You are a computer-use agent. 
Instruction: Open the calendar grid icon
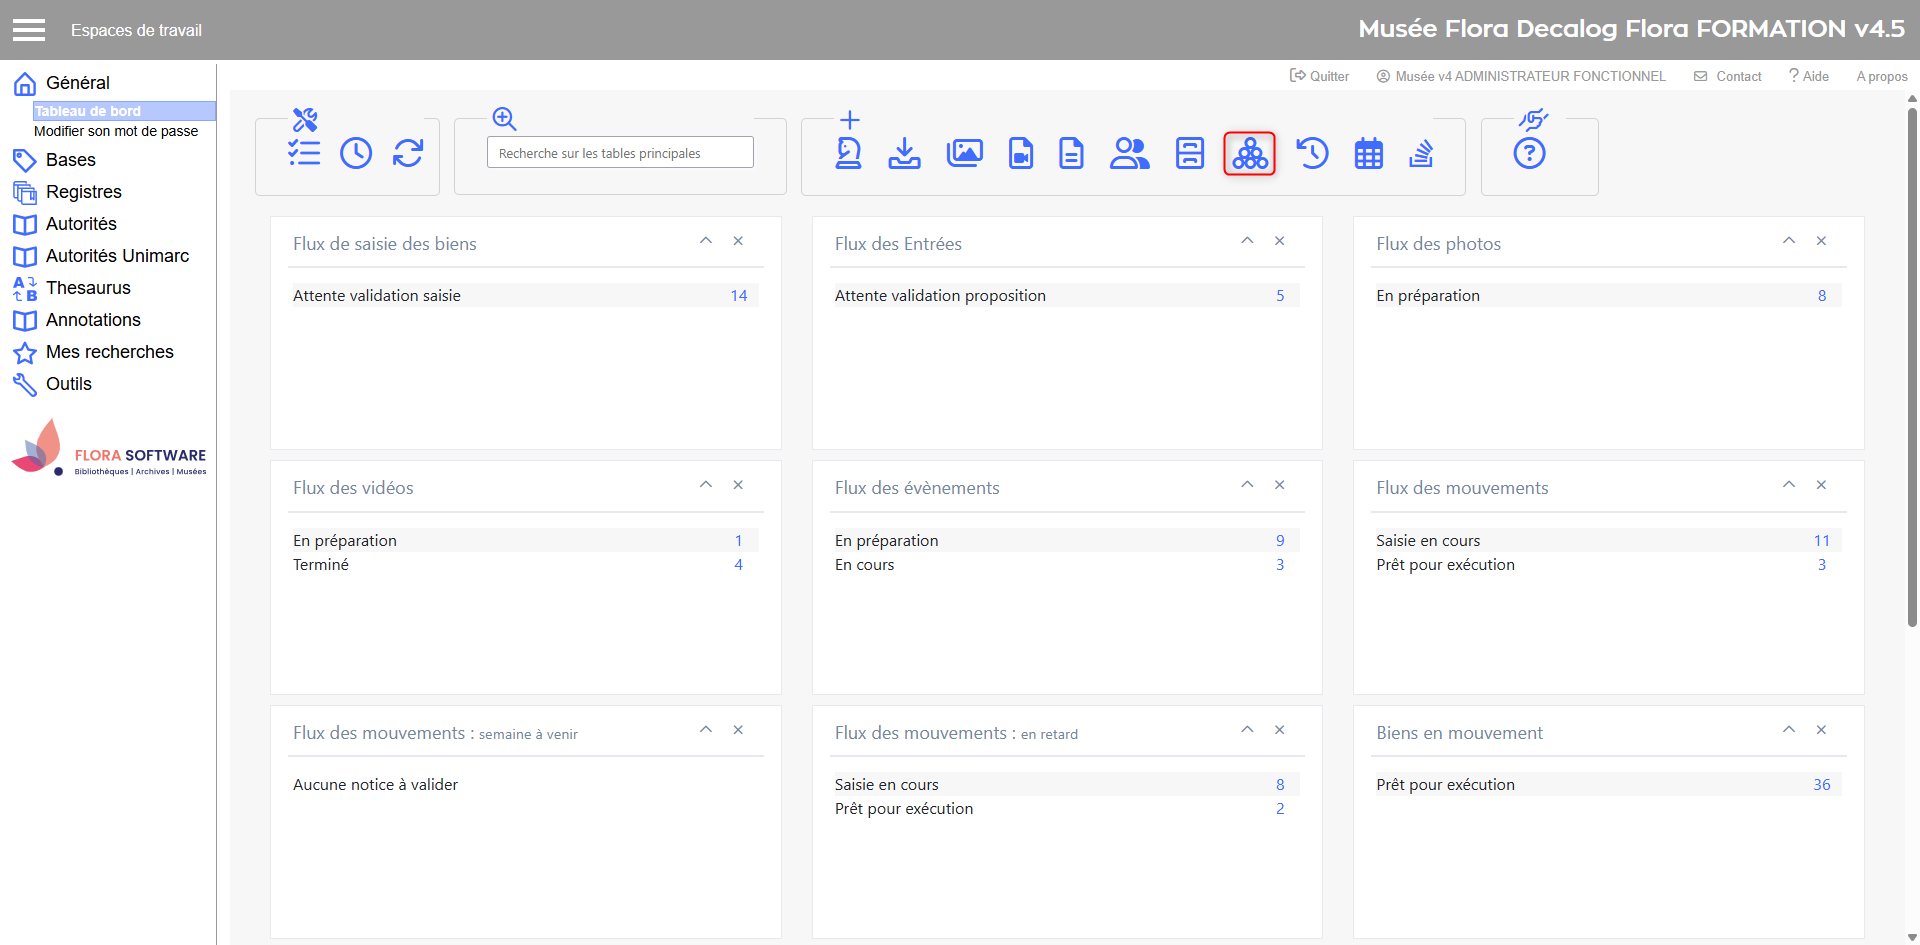pyautogui.click(x=1368, y=154)
